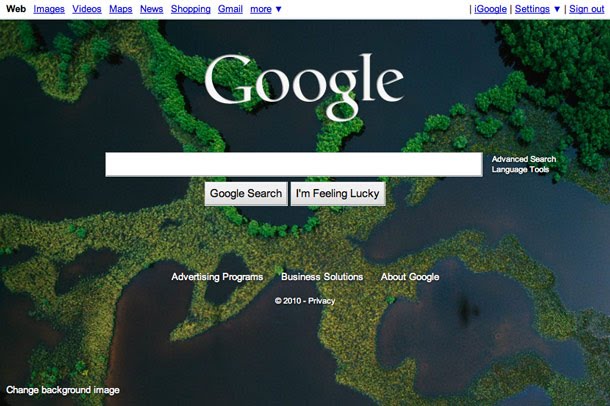Sign out of the Google account
The width and height of the screenshot is (610, 406).
pyautogui.click(x=587, y=9)
